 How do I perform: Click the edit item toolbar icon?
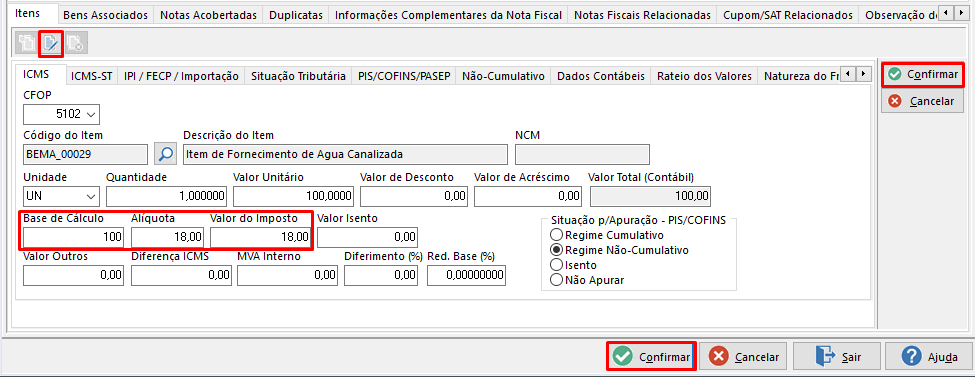(51, 43)
